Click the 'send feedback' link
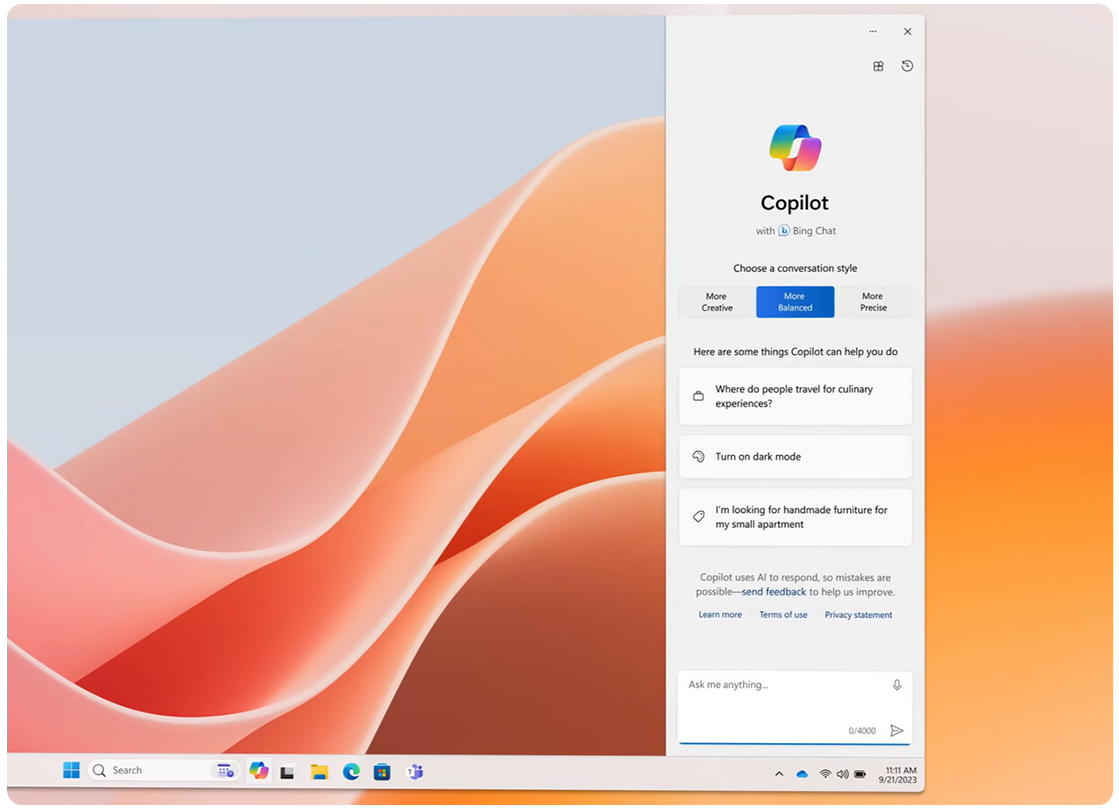The width and height of the screenshot is (1119, 809). 773,592
